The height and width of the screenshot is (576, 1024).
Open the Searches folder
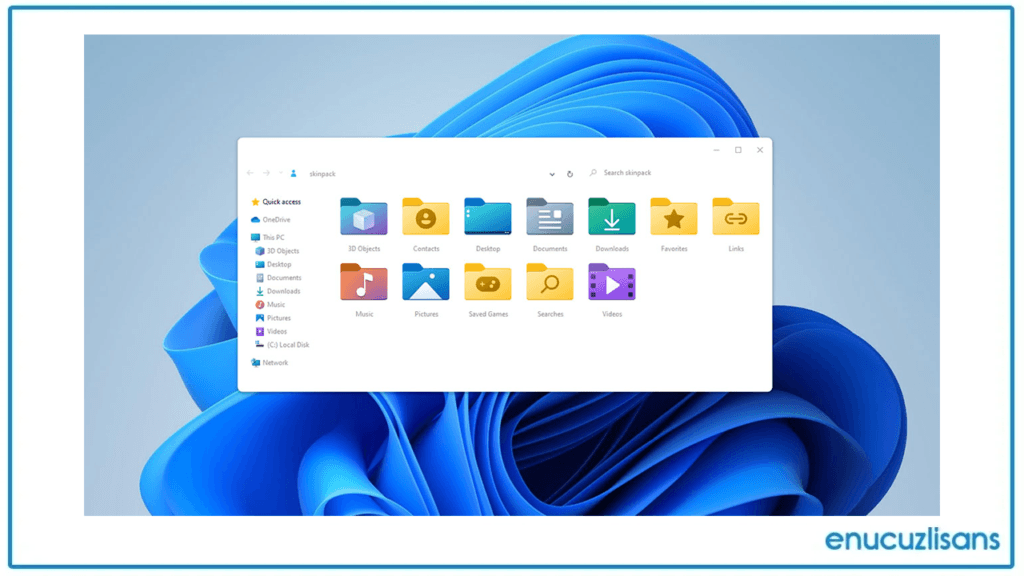(549, 282)
